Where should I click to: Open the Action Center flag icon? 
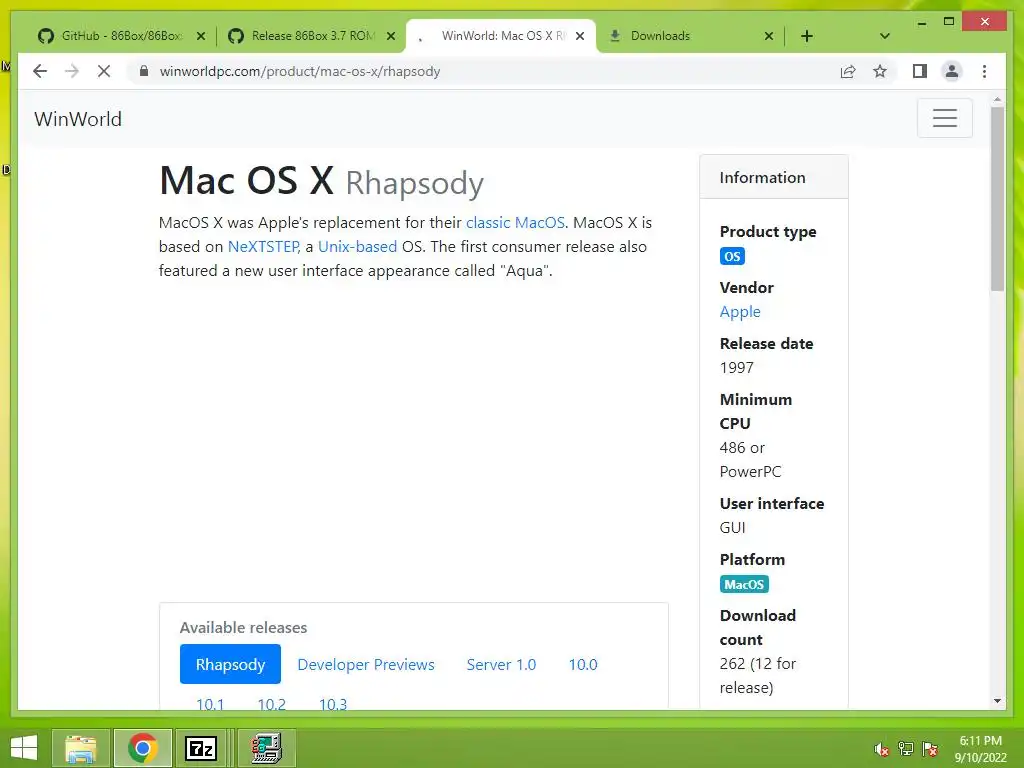pos(930,749)
